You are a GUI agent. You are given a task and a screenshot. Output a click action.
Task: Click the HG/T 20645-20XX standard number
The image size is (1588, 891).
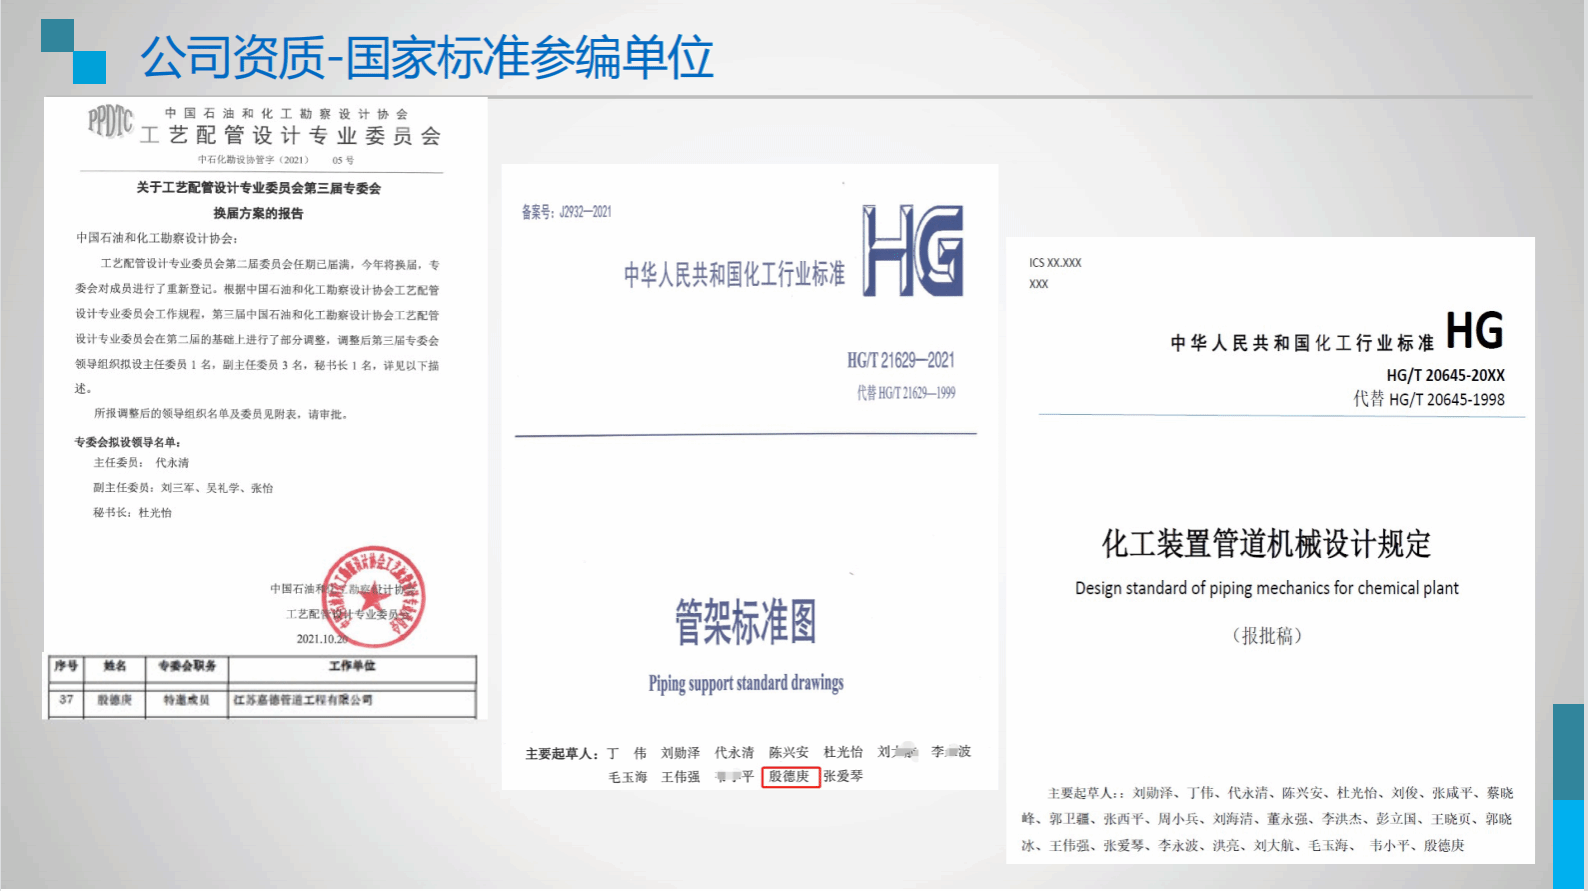coord(1445,375)
